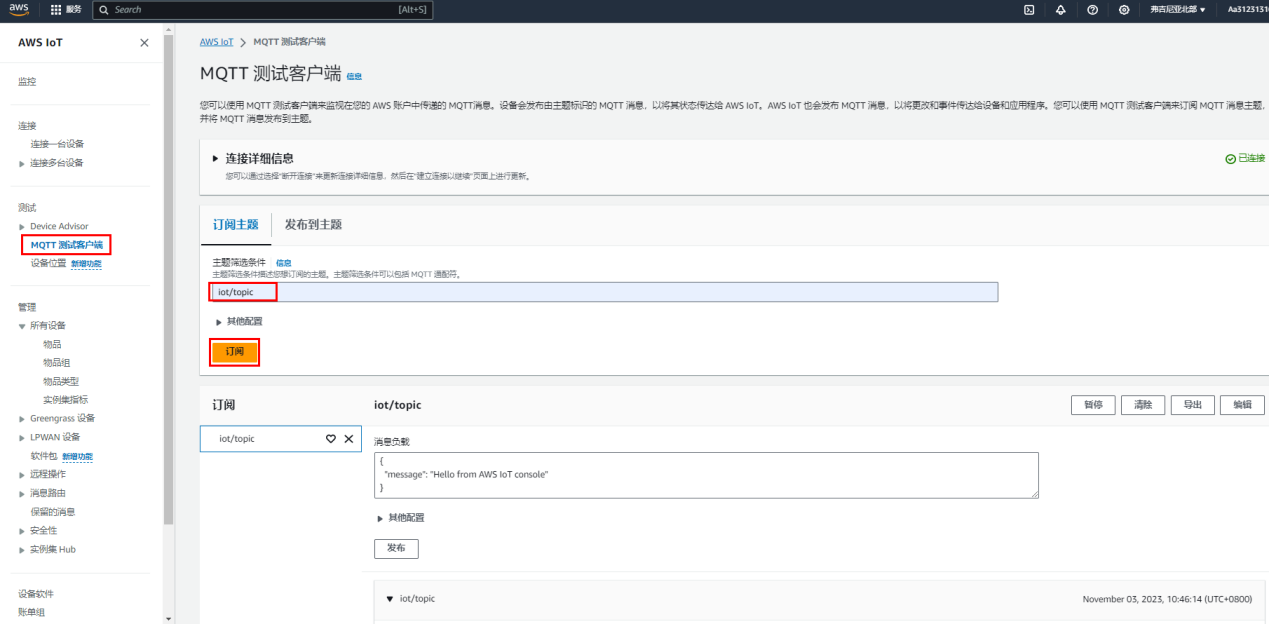Open the 信息 link beside 主题筛选条件

(x=283, y=263)
